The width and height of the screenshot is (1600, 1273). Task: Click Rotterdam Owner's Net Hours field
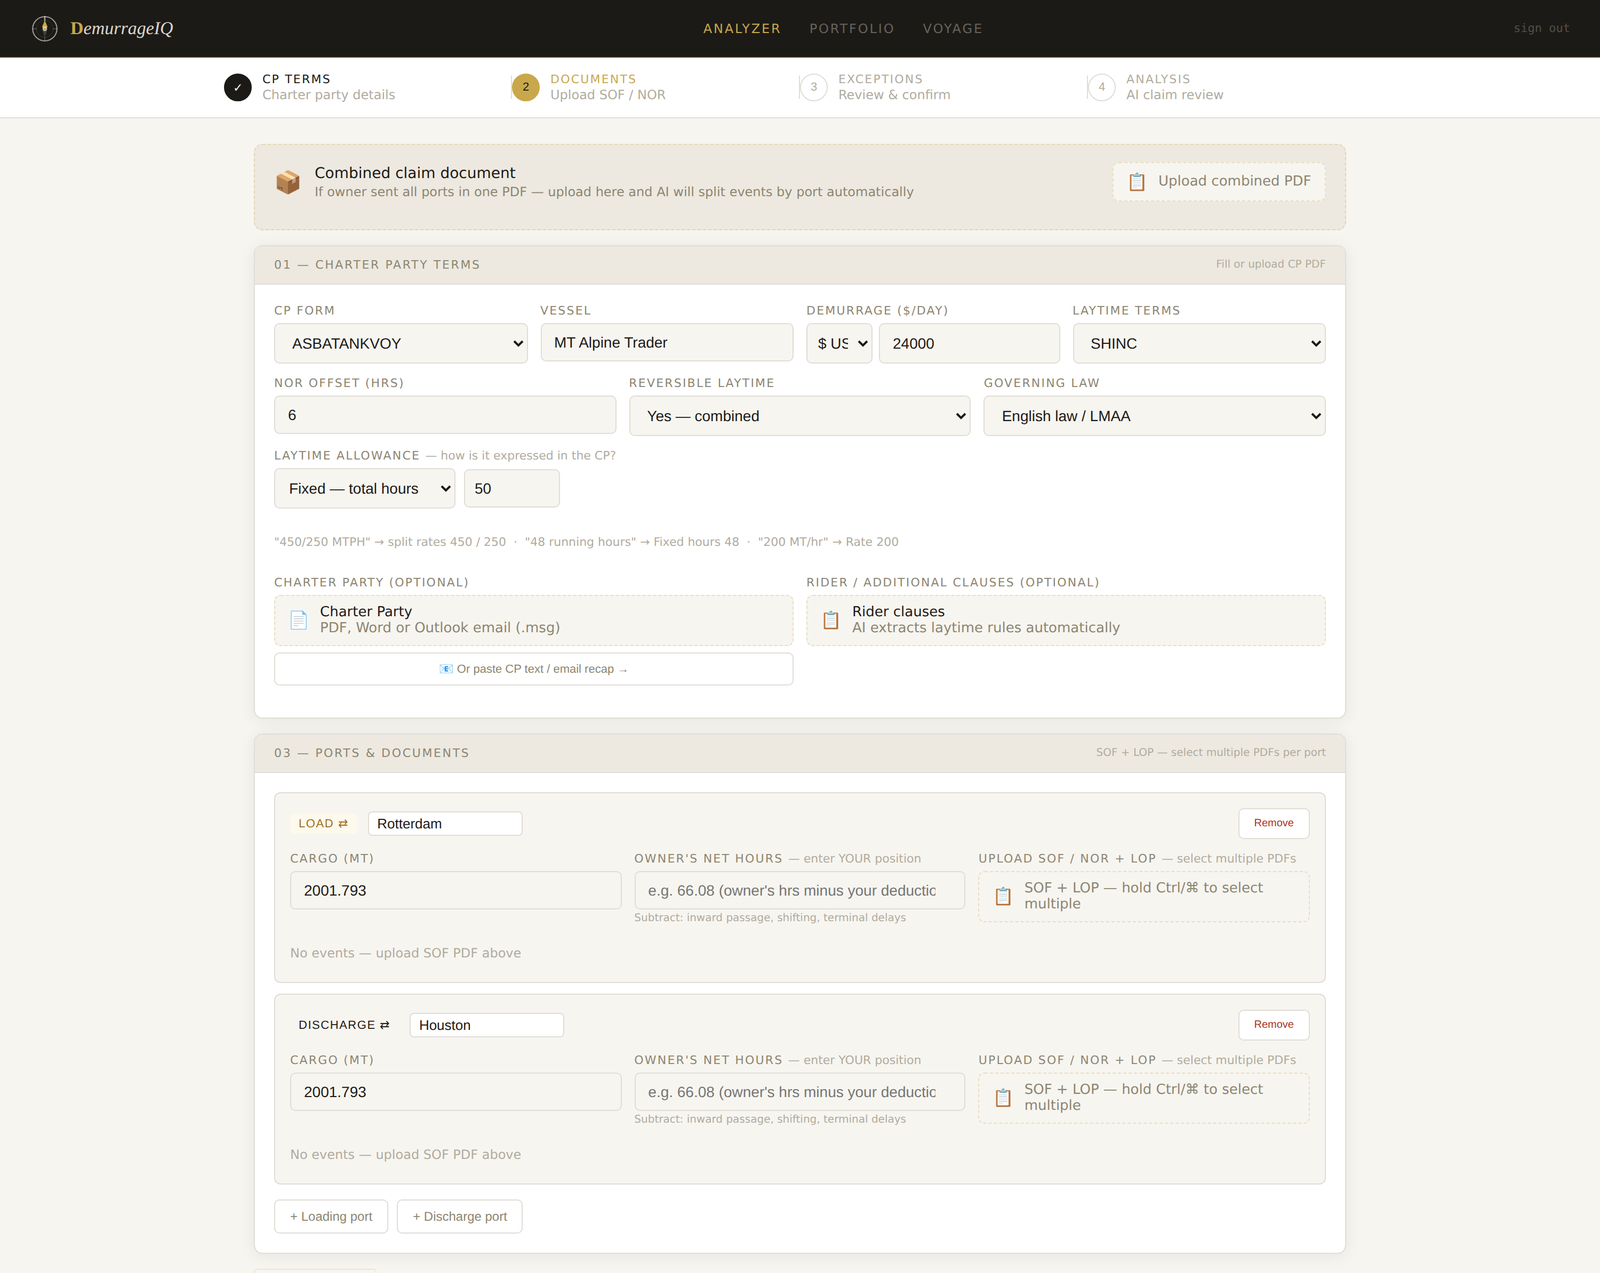click(x=800, y=890)
